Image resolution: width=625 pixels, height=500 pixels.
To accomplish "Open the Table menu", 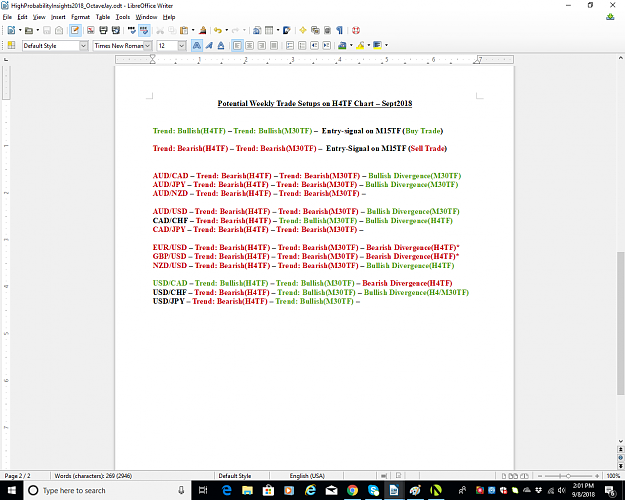I will click(x=103, y=17).
